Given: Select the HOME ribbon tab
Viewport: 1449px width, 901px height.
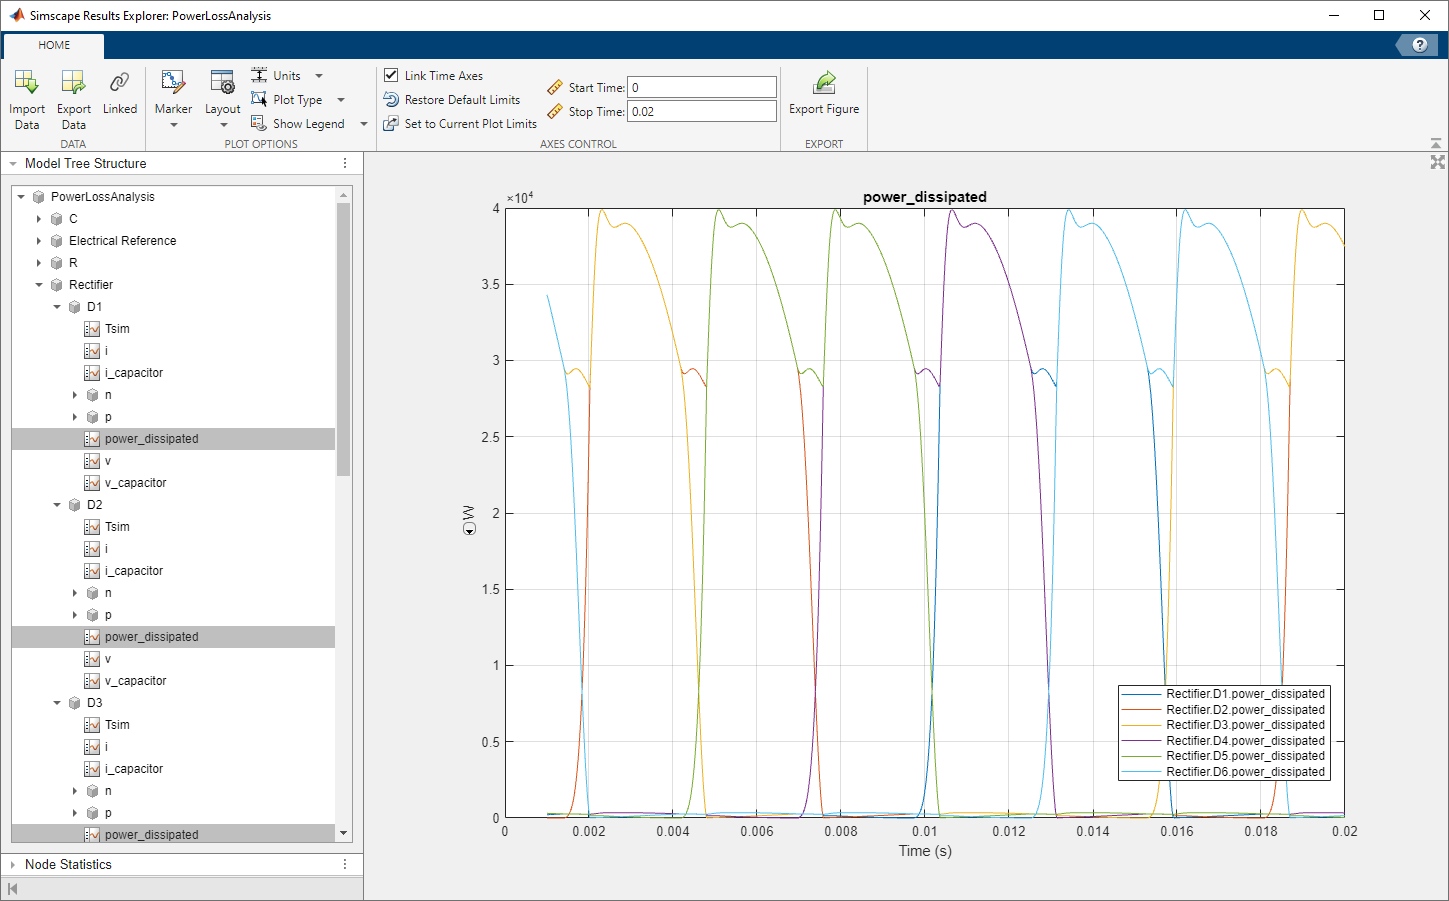Looking at the screenshot, I should click(54, 45).
